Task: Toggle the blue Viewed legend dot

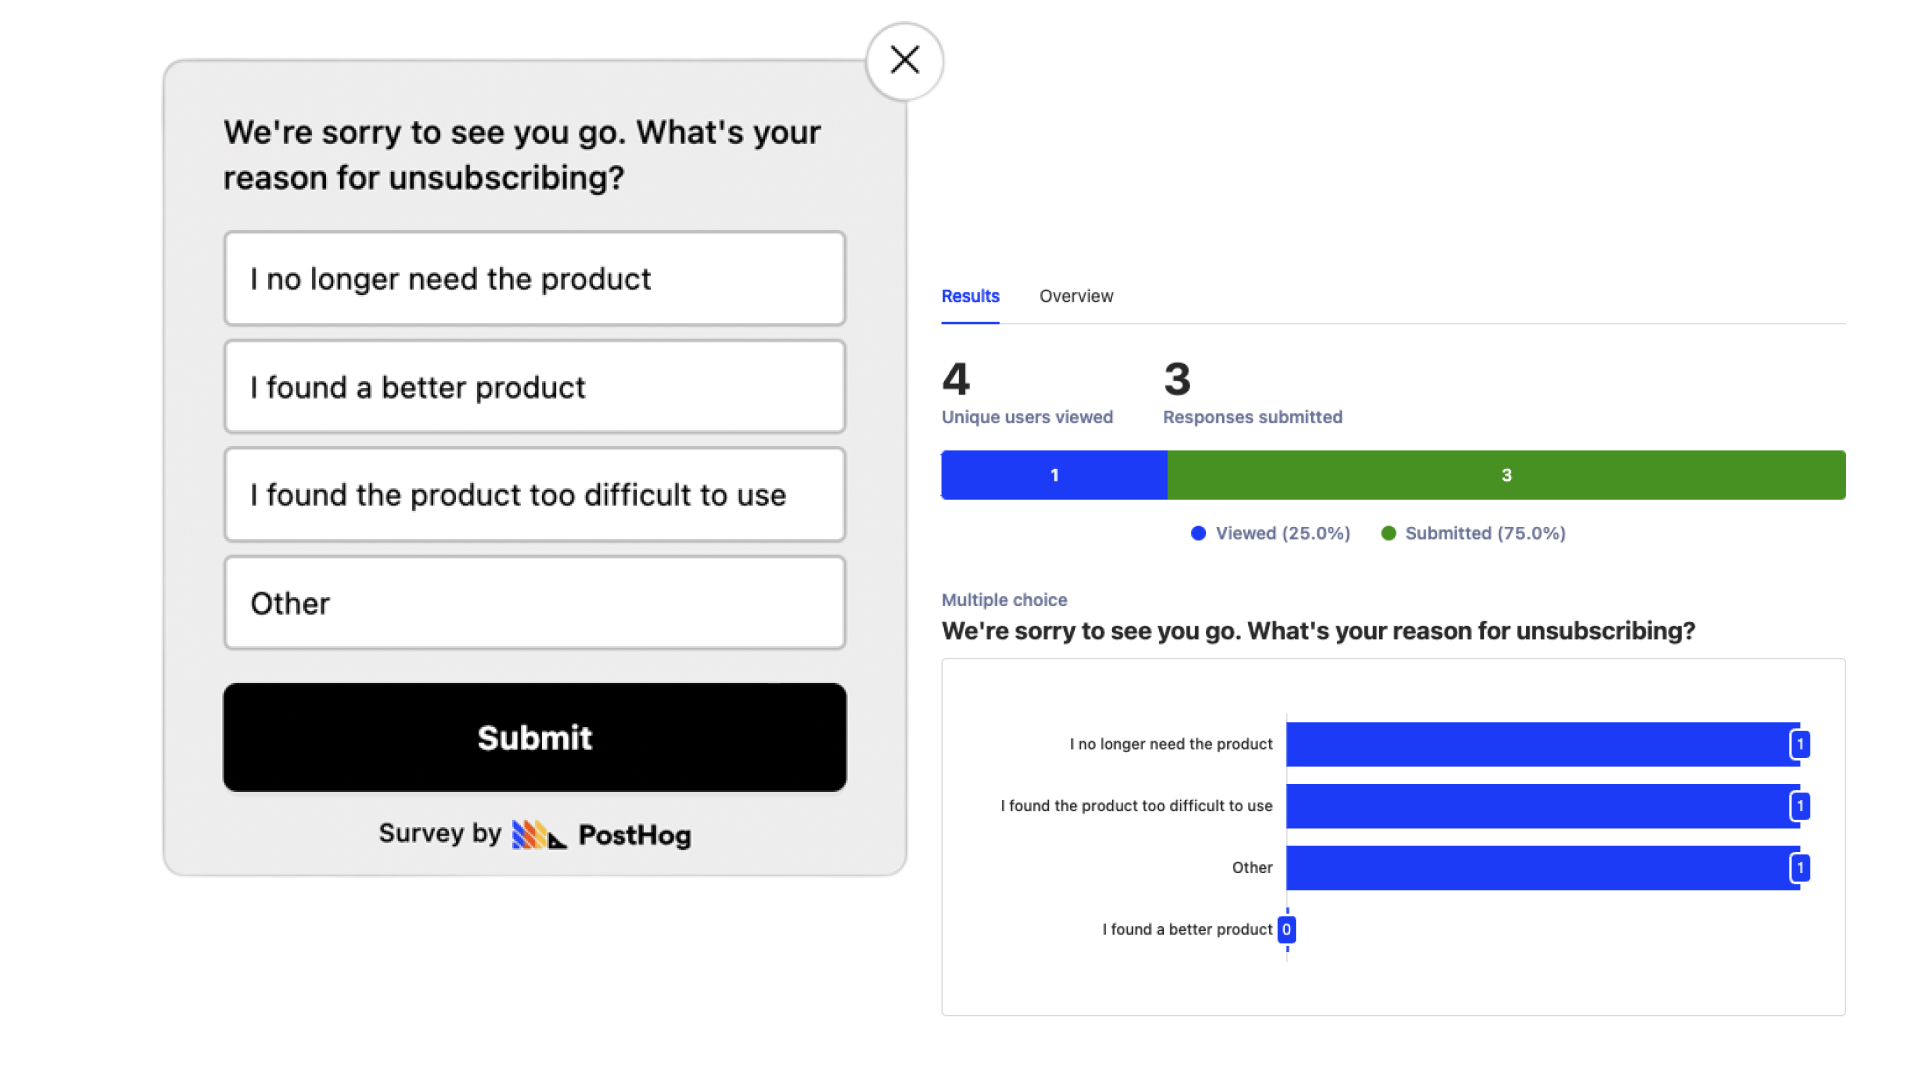Action: [x=1198, y=533]
